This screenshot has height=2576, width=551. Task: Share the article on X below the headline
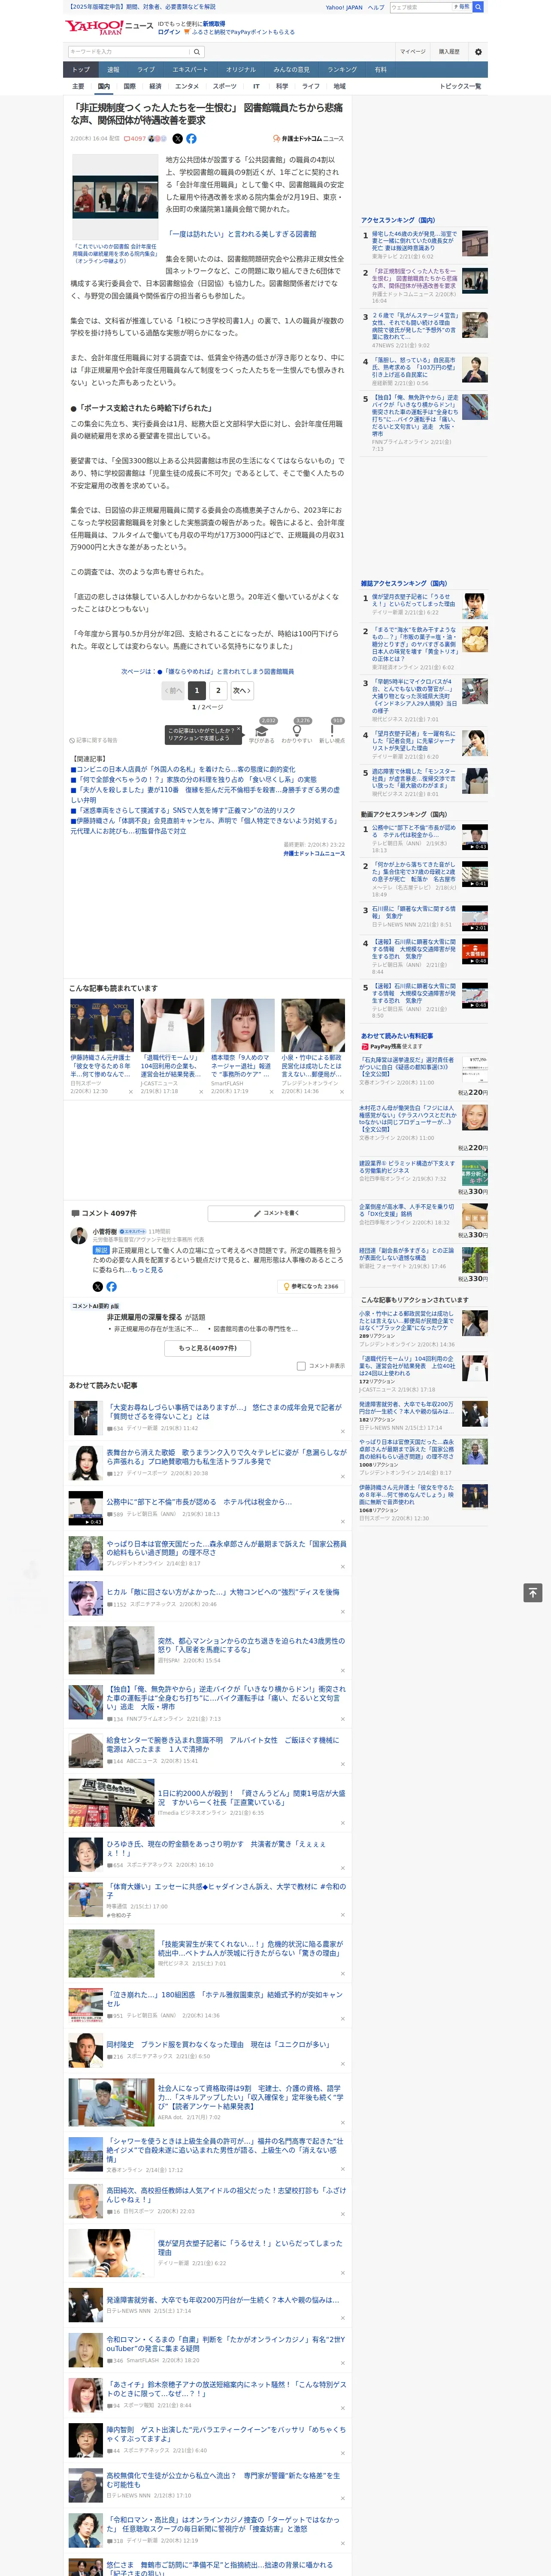click(x=178, y=139)
